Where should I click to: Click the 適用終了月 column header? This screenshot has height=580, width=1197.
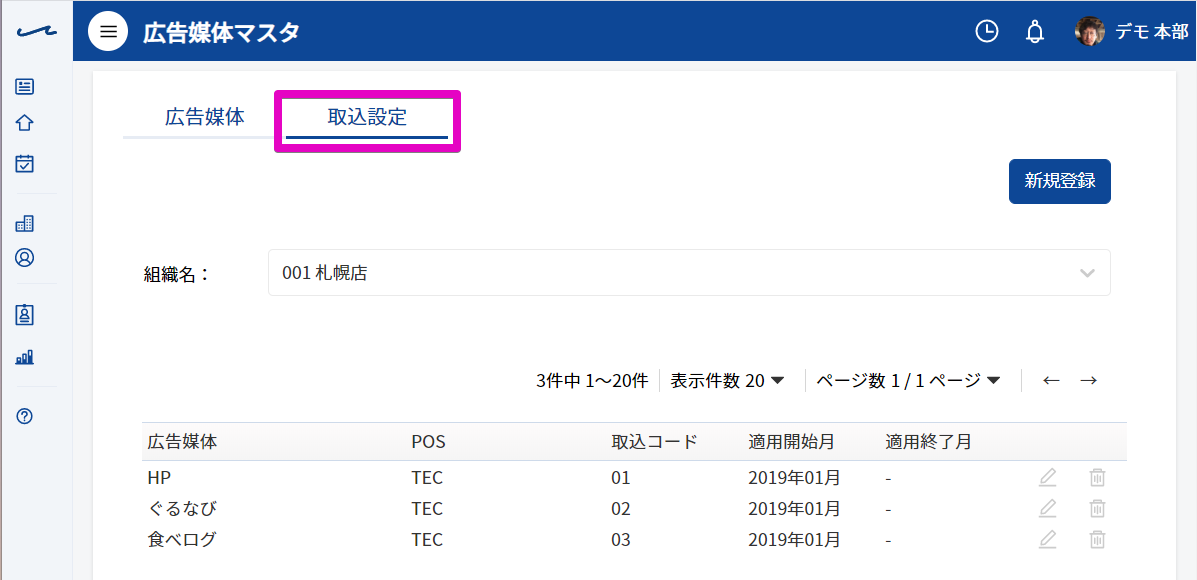(x=928, y=442)
